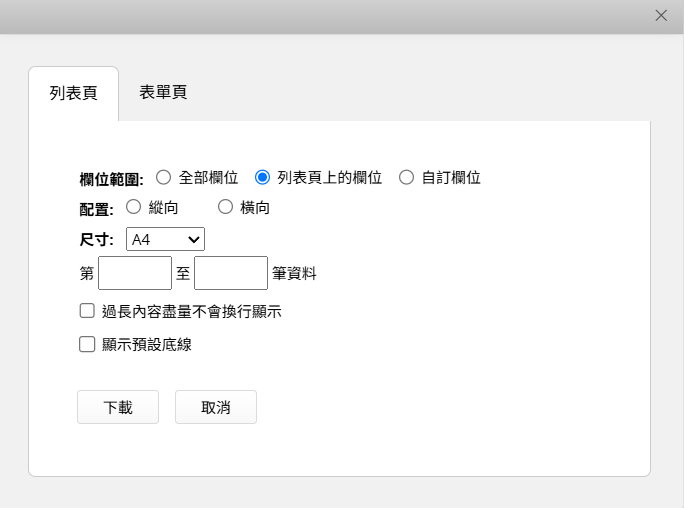Viewport: 684px width, 508px height.
Task: Pick the 自訂欄位 radio option
Action: tap(406, 177)
